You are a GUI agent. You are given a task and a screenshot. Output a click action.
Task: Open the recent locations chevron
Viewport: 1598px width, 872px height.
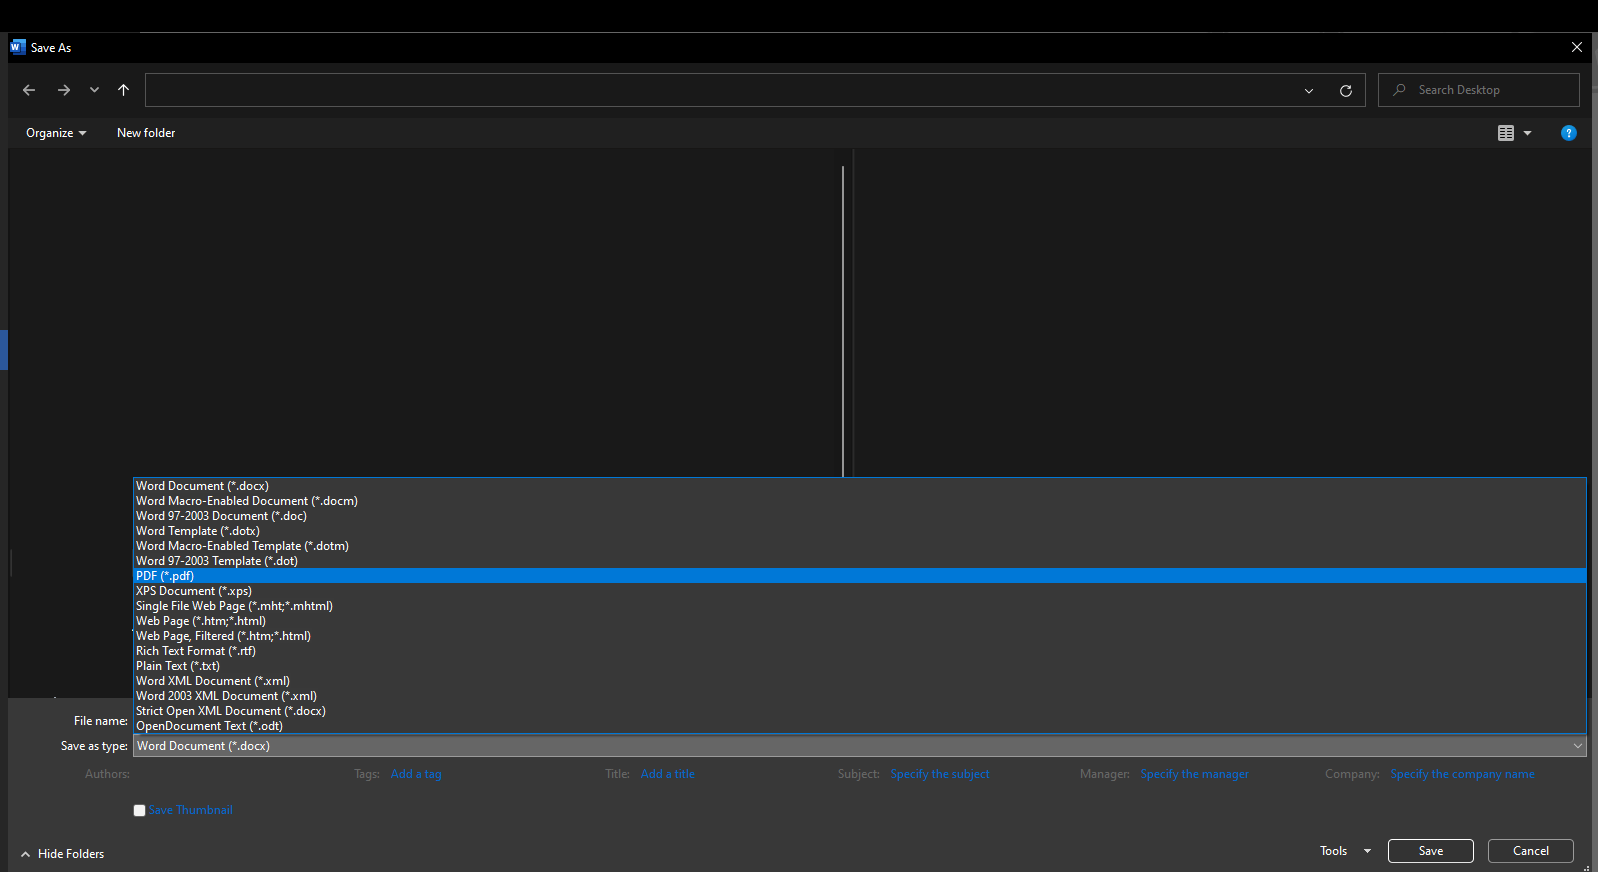click(94, 90)
